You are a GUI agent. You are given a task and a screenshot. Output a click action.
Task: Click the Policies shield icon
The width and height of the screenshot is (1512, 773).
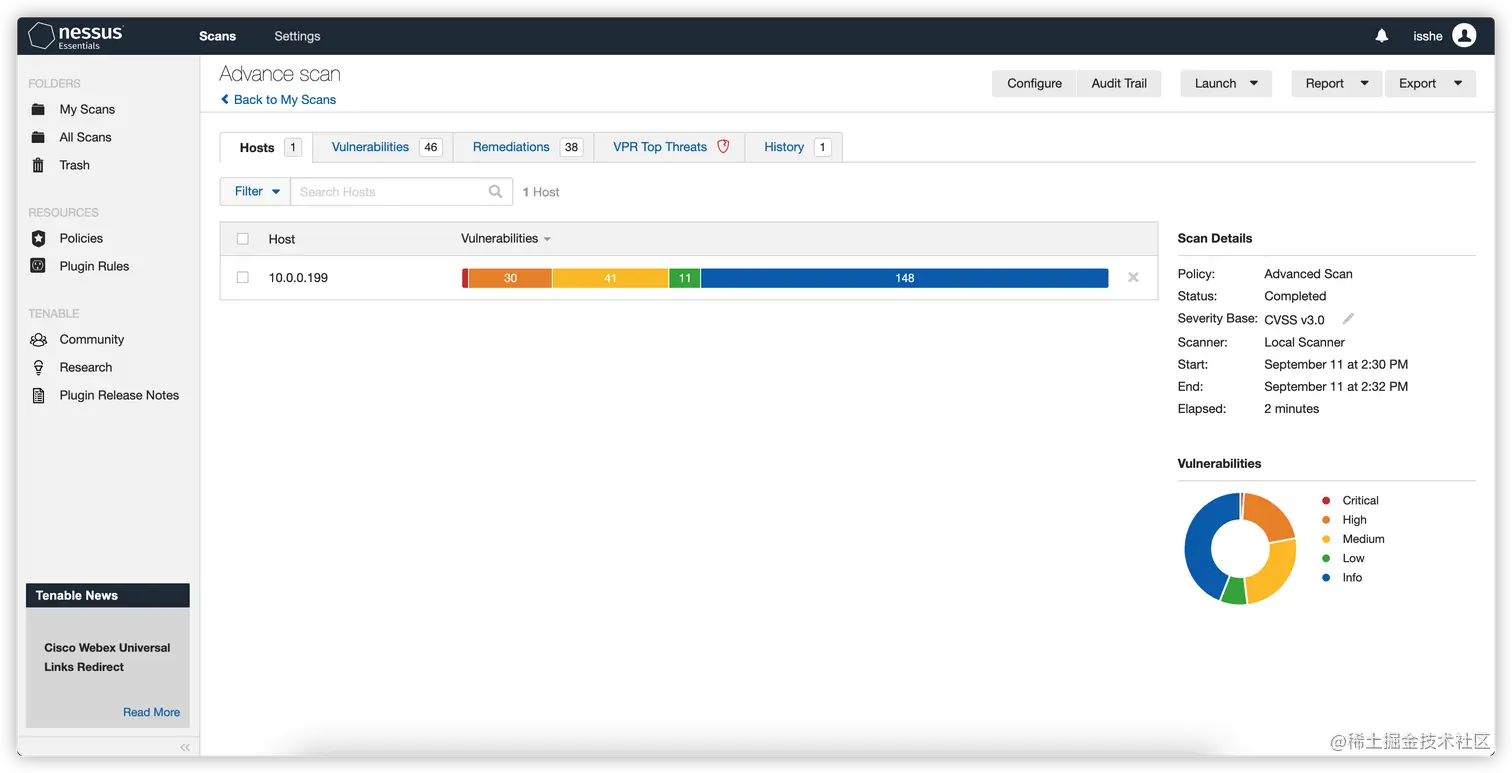point(38,238)
